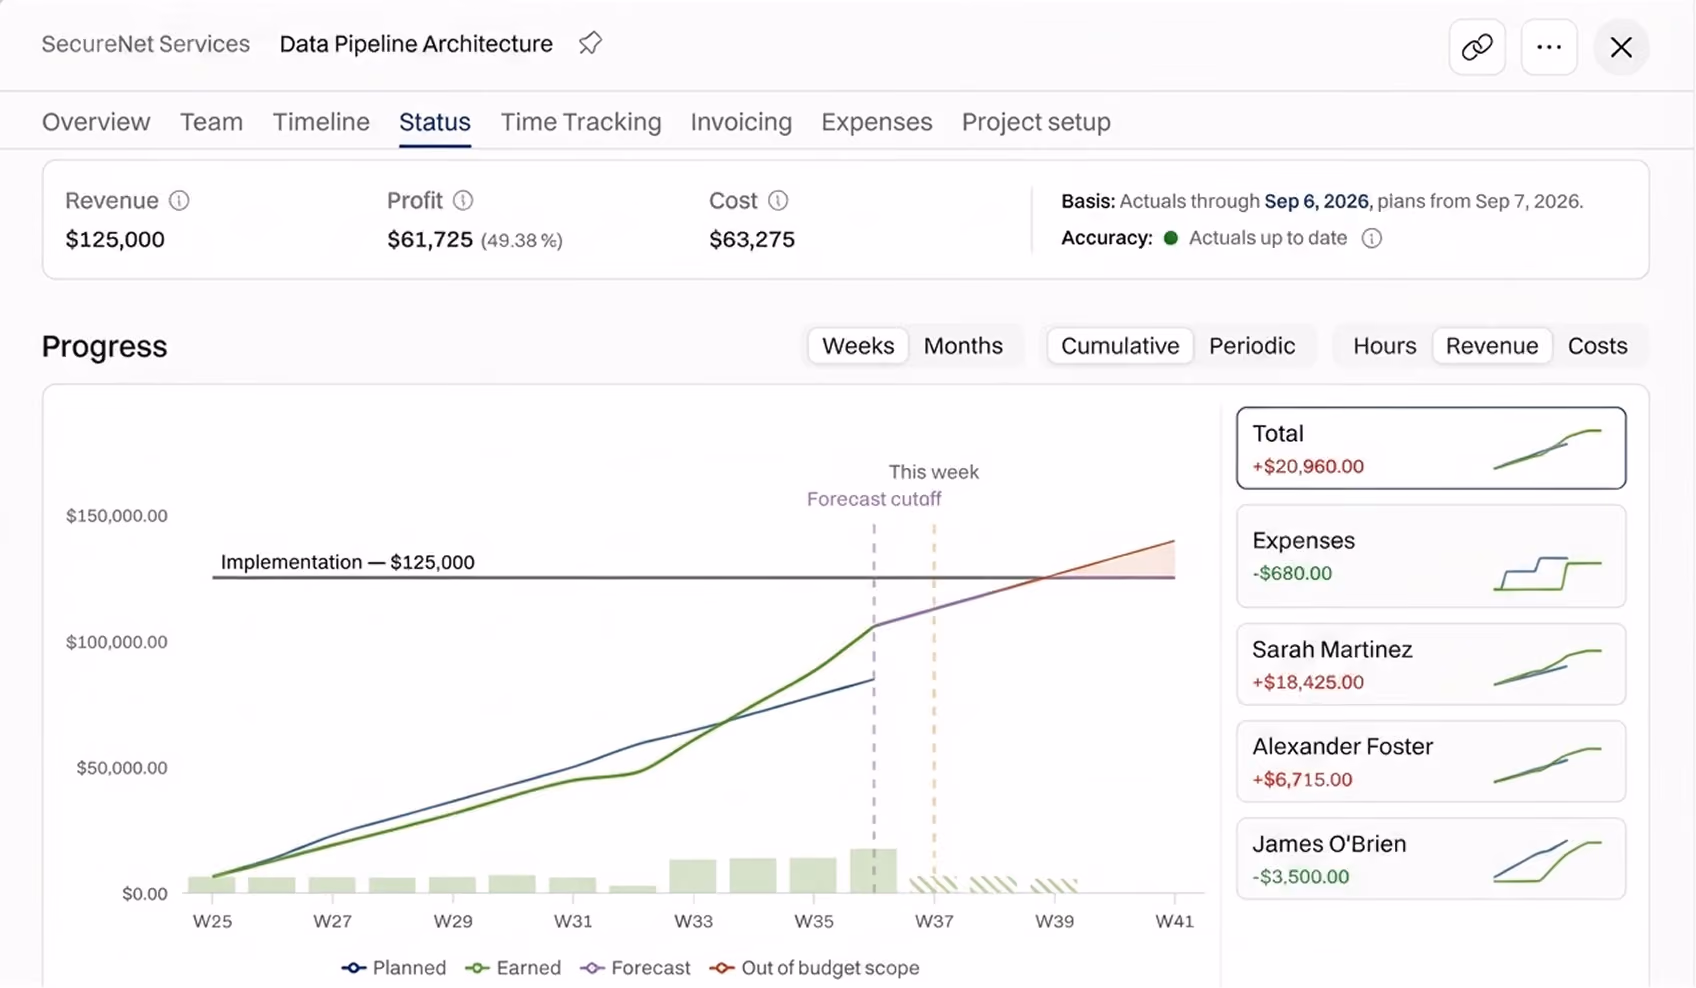This screenshot has width=1696, height=988.
Task: Show Costs in the progress chart
Action: tap(1597, 345)
